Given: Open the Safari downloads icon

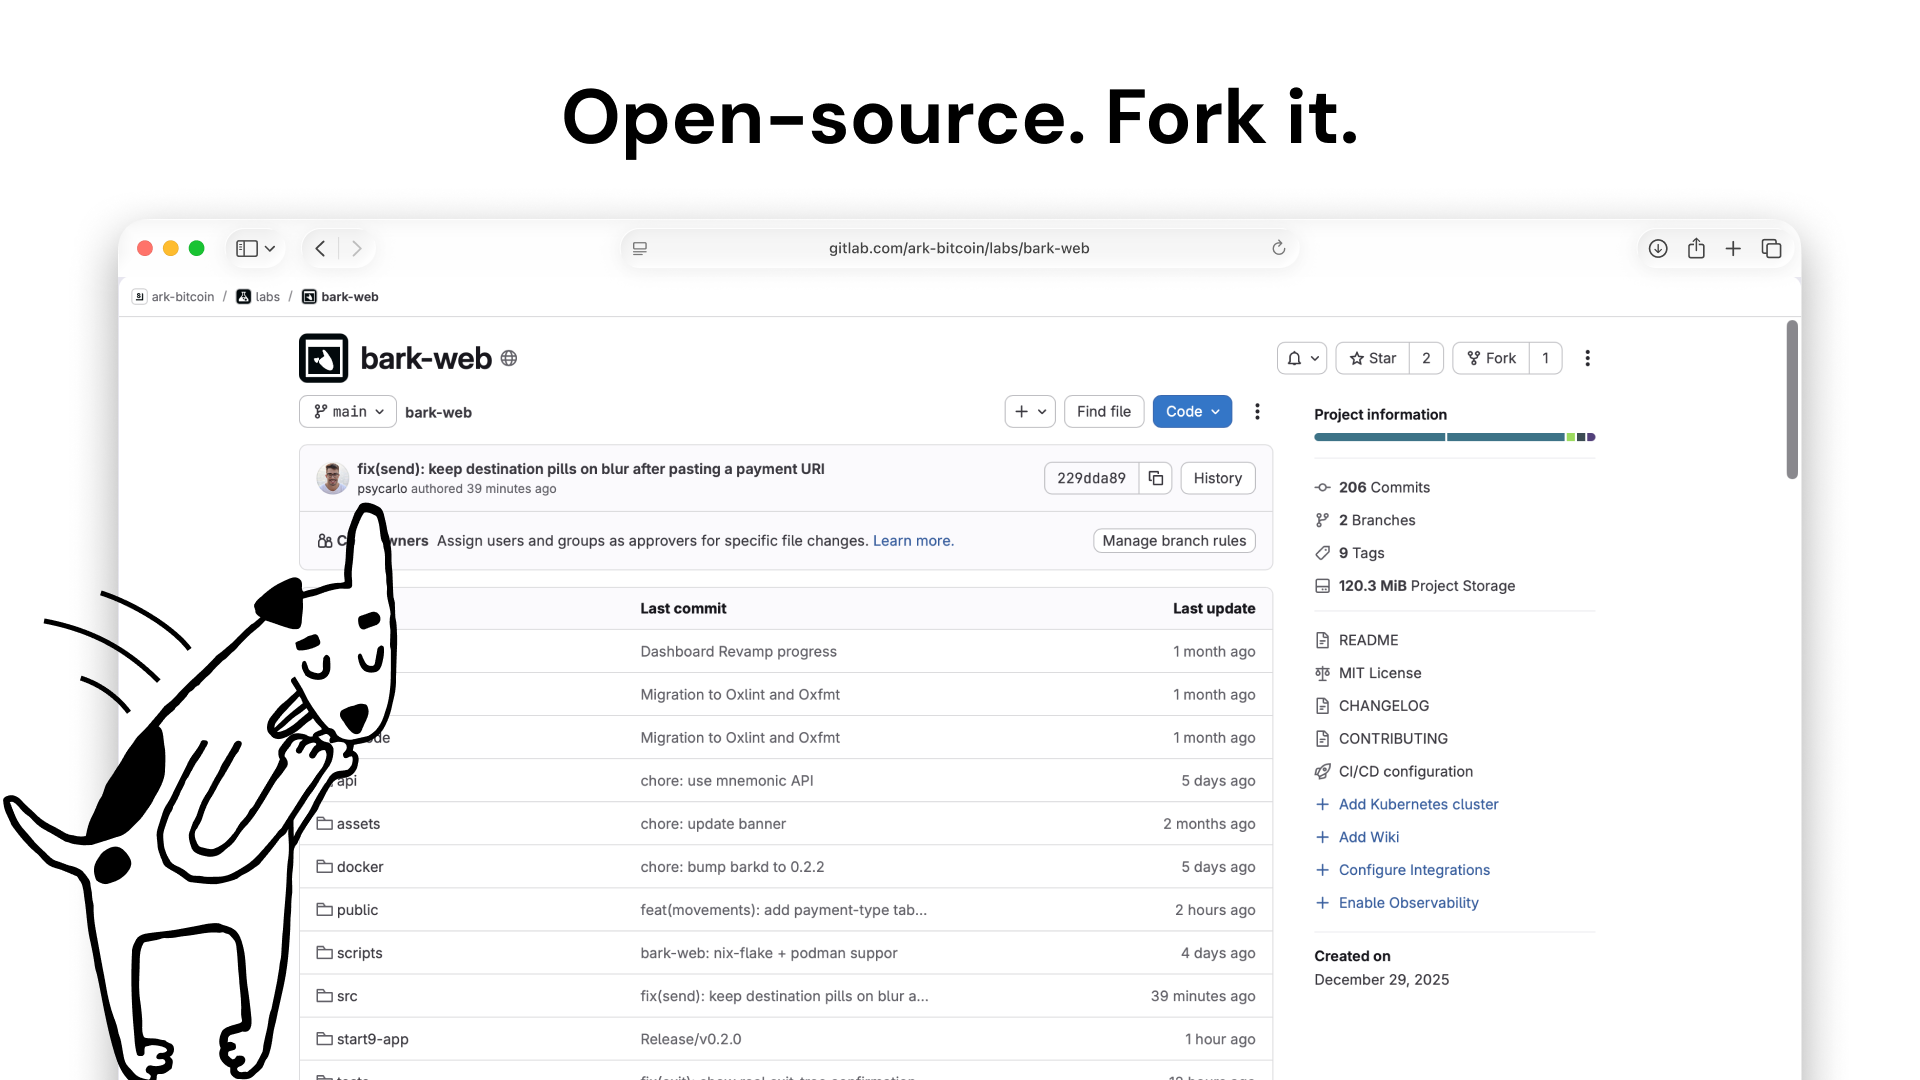Looking at the screenshot, I should pyautogui.click(x=1658, y=248).
